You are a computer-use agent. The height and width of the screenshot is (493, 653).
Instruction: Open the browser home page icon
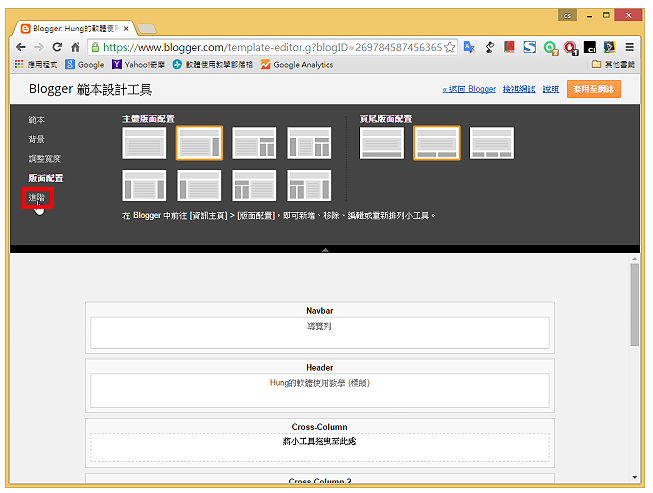tap(75, 47)
